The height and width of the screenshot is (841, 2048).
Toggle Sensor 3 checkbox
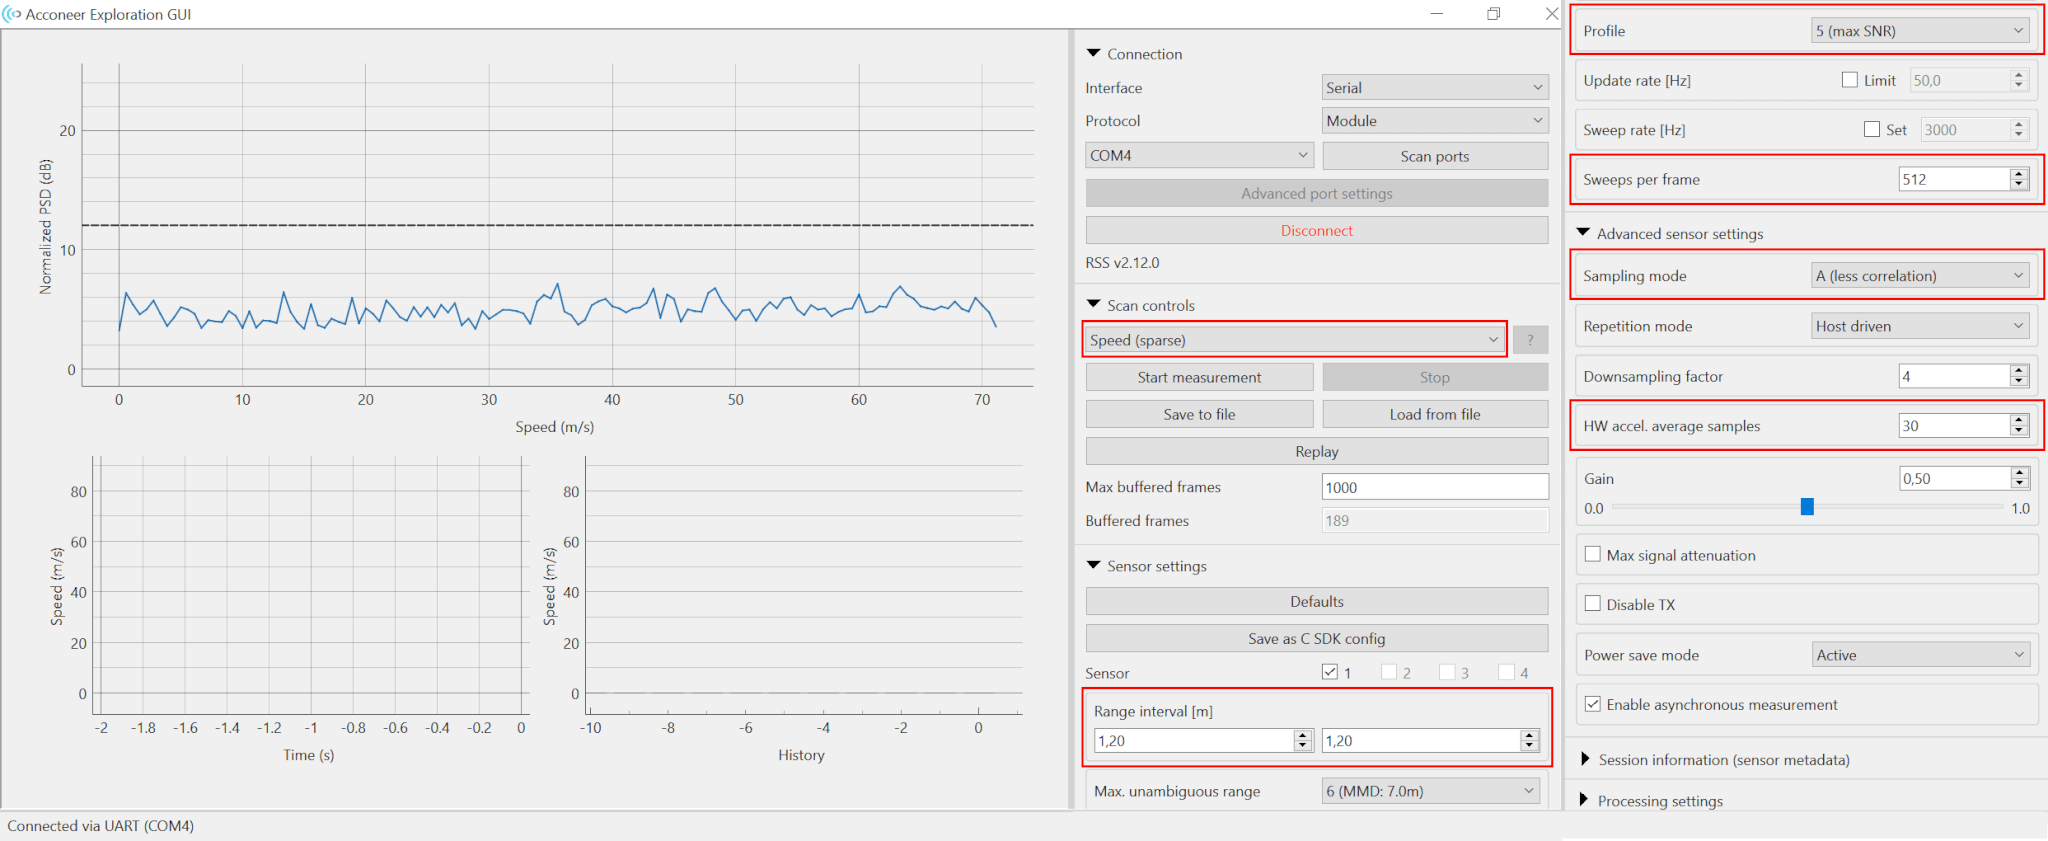pyautogui.click(x=1447, y=672)
